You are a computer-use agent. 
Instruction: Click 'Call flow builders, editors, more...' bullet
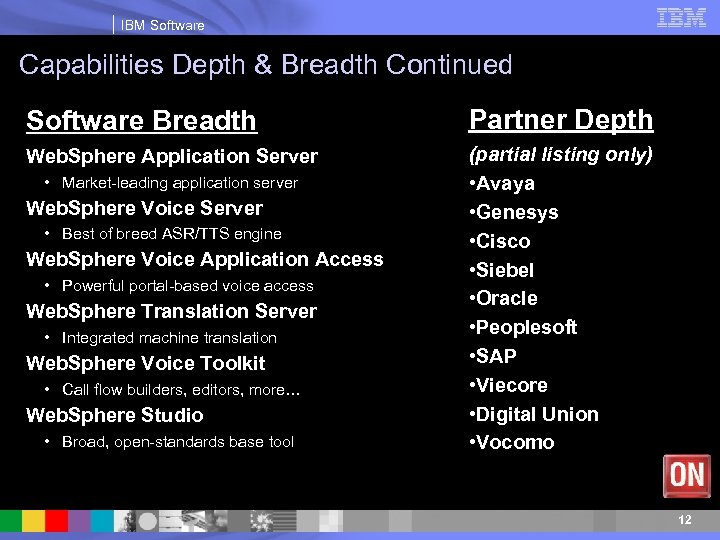coord(181,390)
